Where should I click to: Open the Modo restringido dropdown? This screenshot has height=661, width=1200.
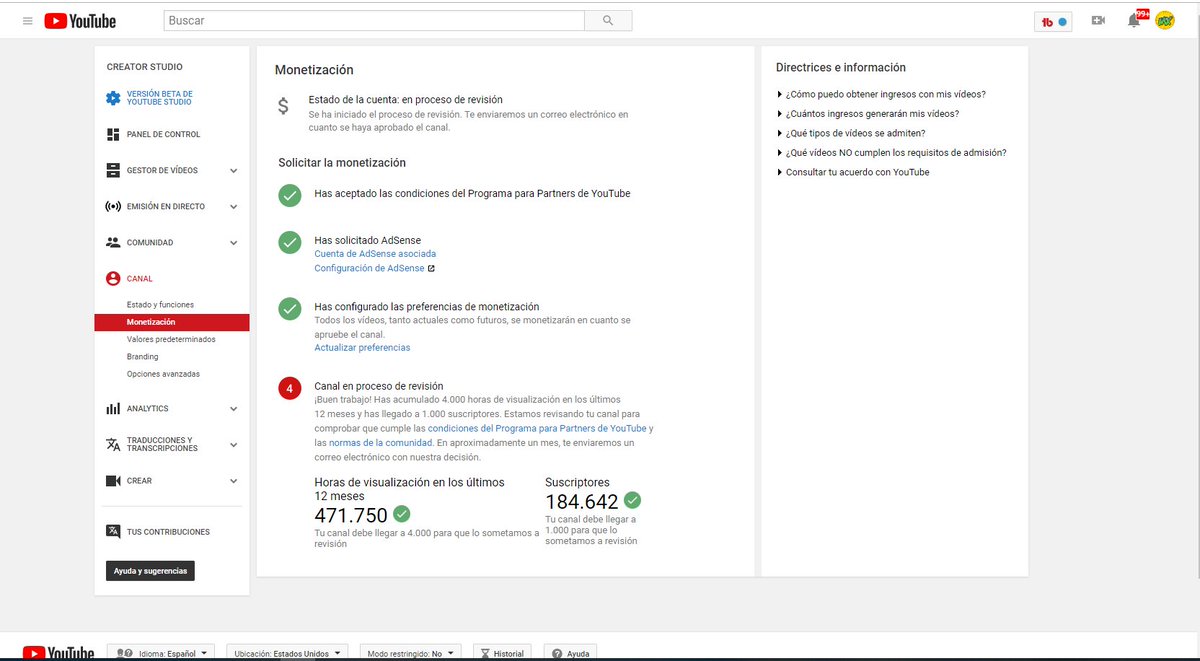410,653
